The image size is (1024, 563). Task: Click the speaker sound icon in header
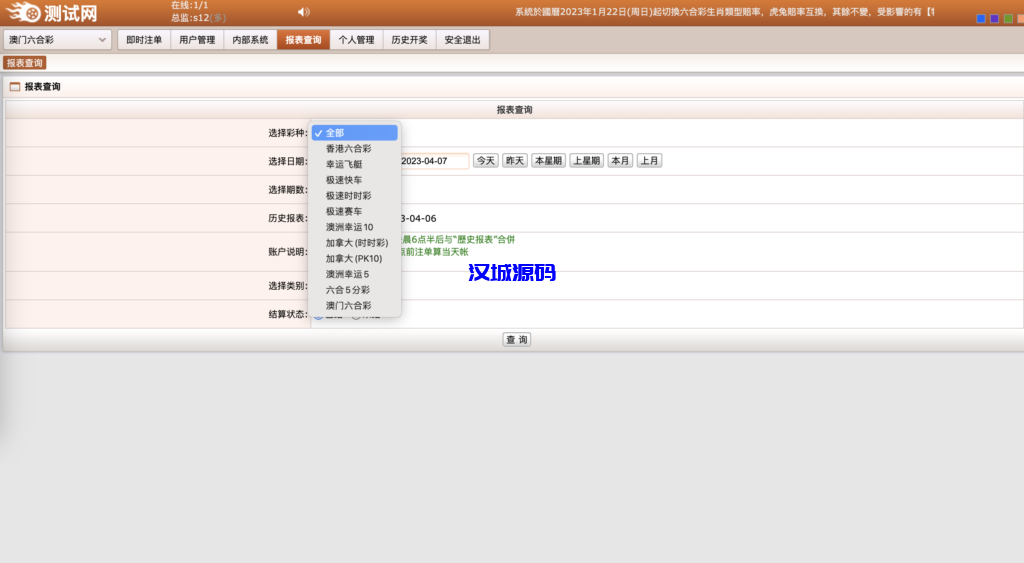(x=304, y=12)
